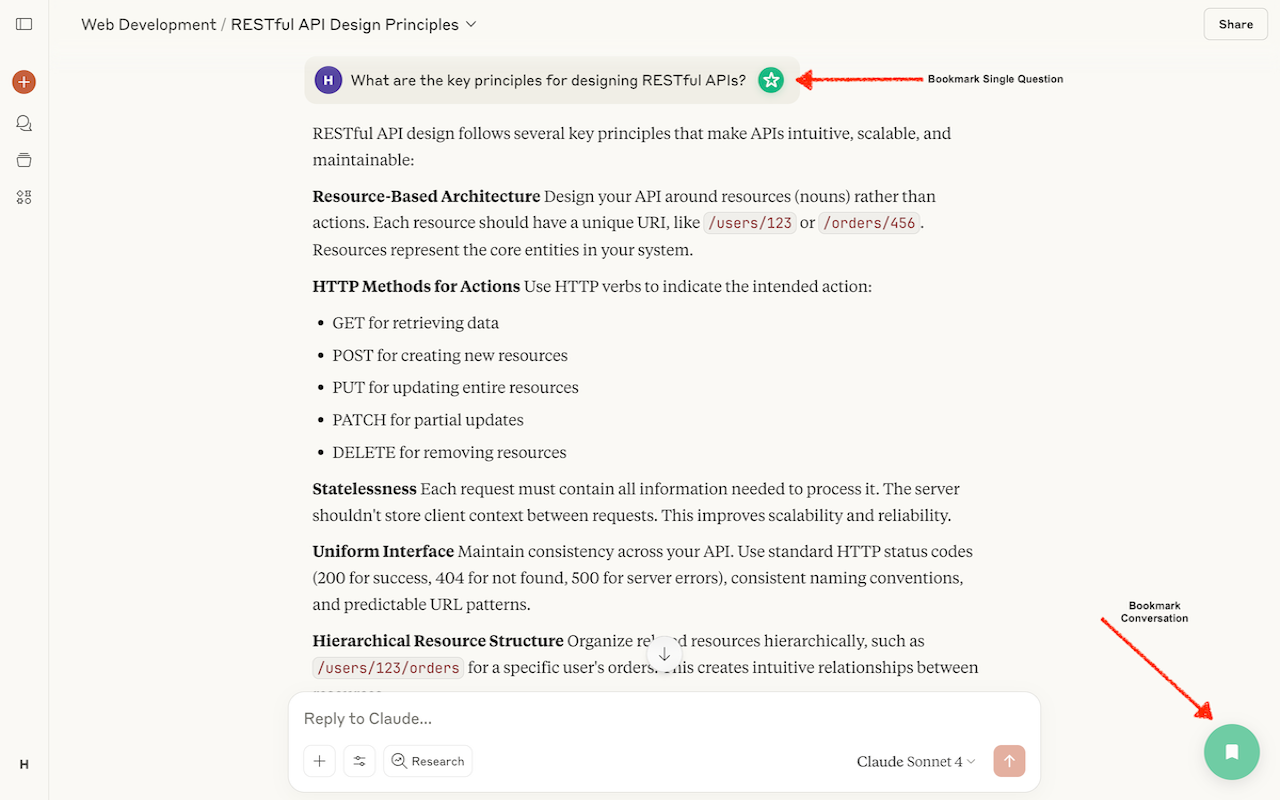Image resolution: width=1280 pixels, height=800 pixels.
Task: Click the user question message bubble
Action: [547, 81]
